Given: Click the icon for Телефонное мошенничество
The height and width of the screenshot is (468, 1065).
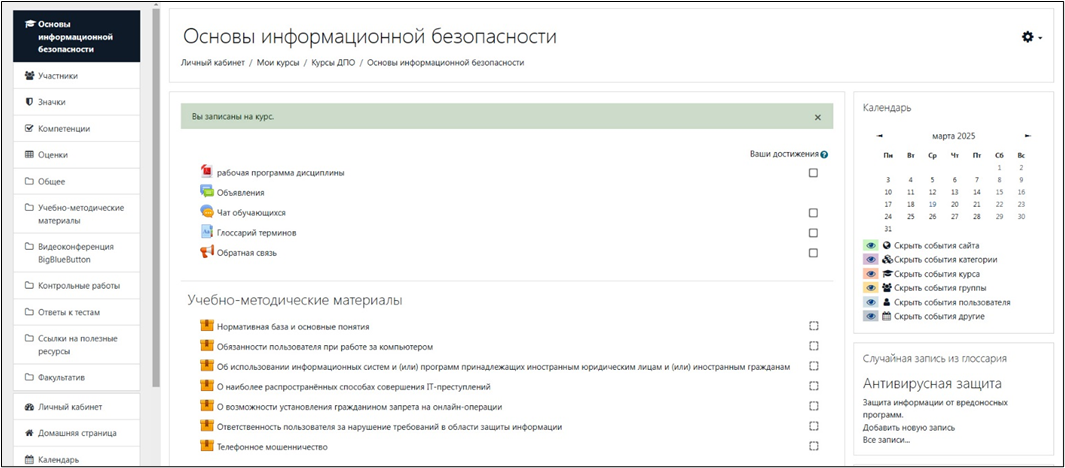Looking at the screenshot, I should pyautogui.click(x=207, y=446).
